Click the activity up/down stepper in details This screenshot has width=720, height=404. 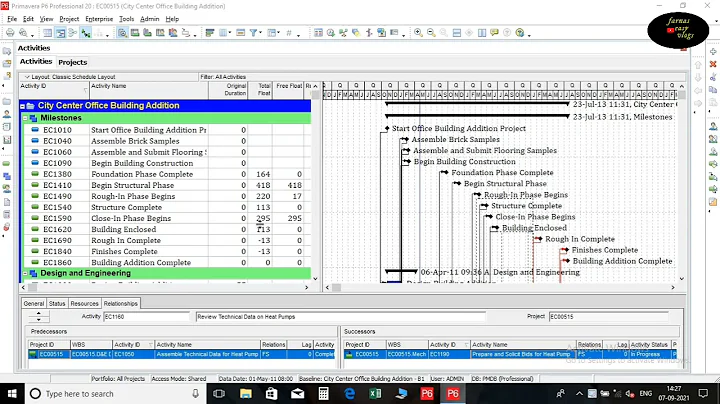click(39, 316)
